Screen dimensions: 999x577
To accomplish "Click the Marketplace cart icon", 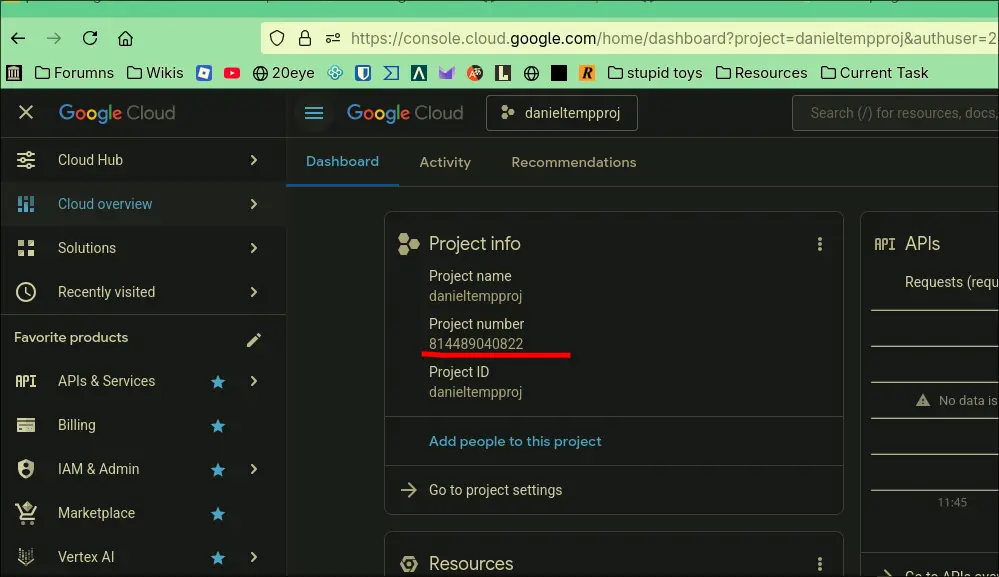I will pyautogui.click(x=26, y=513).
